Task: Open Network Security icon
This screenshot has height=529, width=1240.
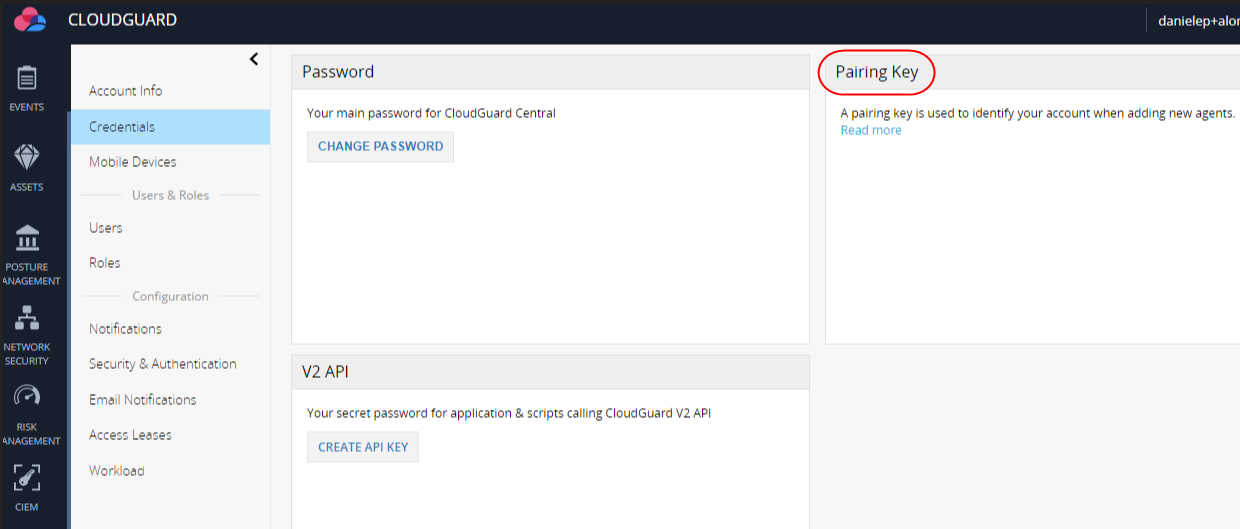Action: click(x=27, y=318)
